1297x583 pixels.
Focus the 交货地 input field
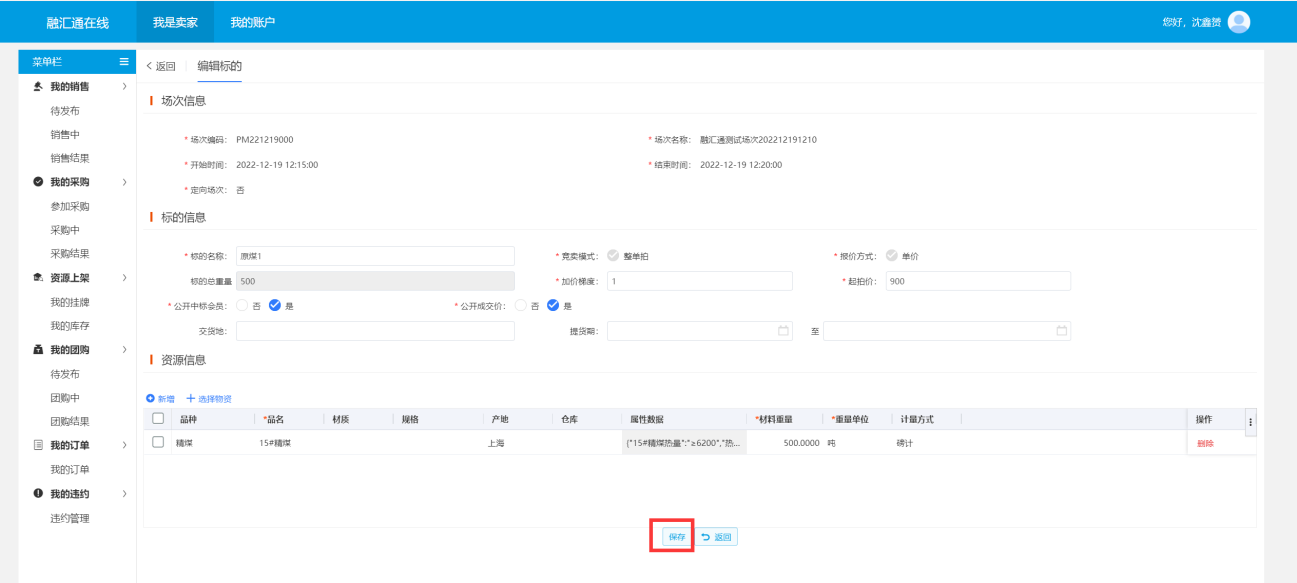[375, 331]
